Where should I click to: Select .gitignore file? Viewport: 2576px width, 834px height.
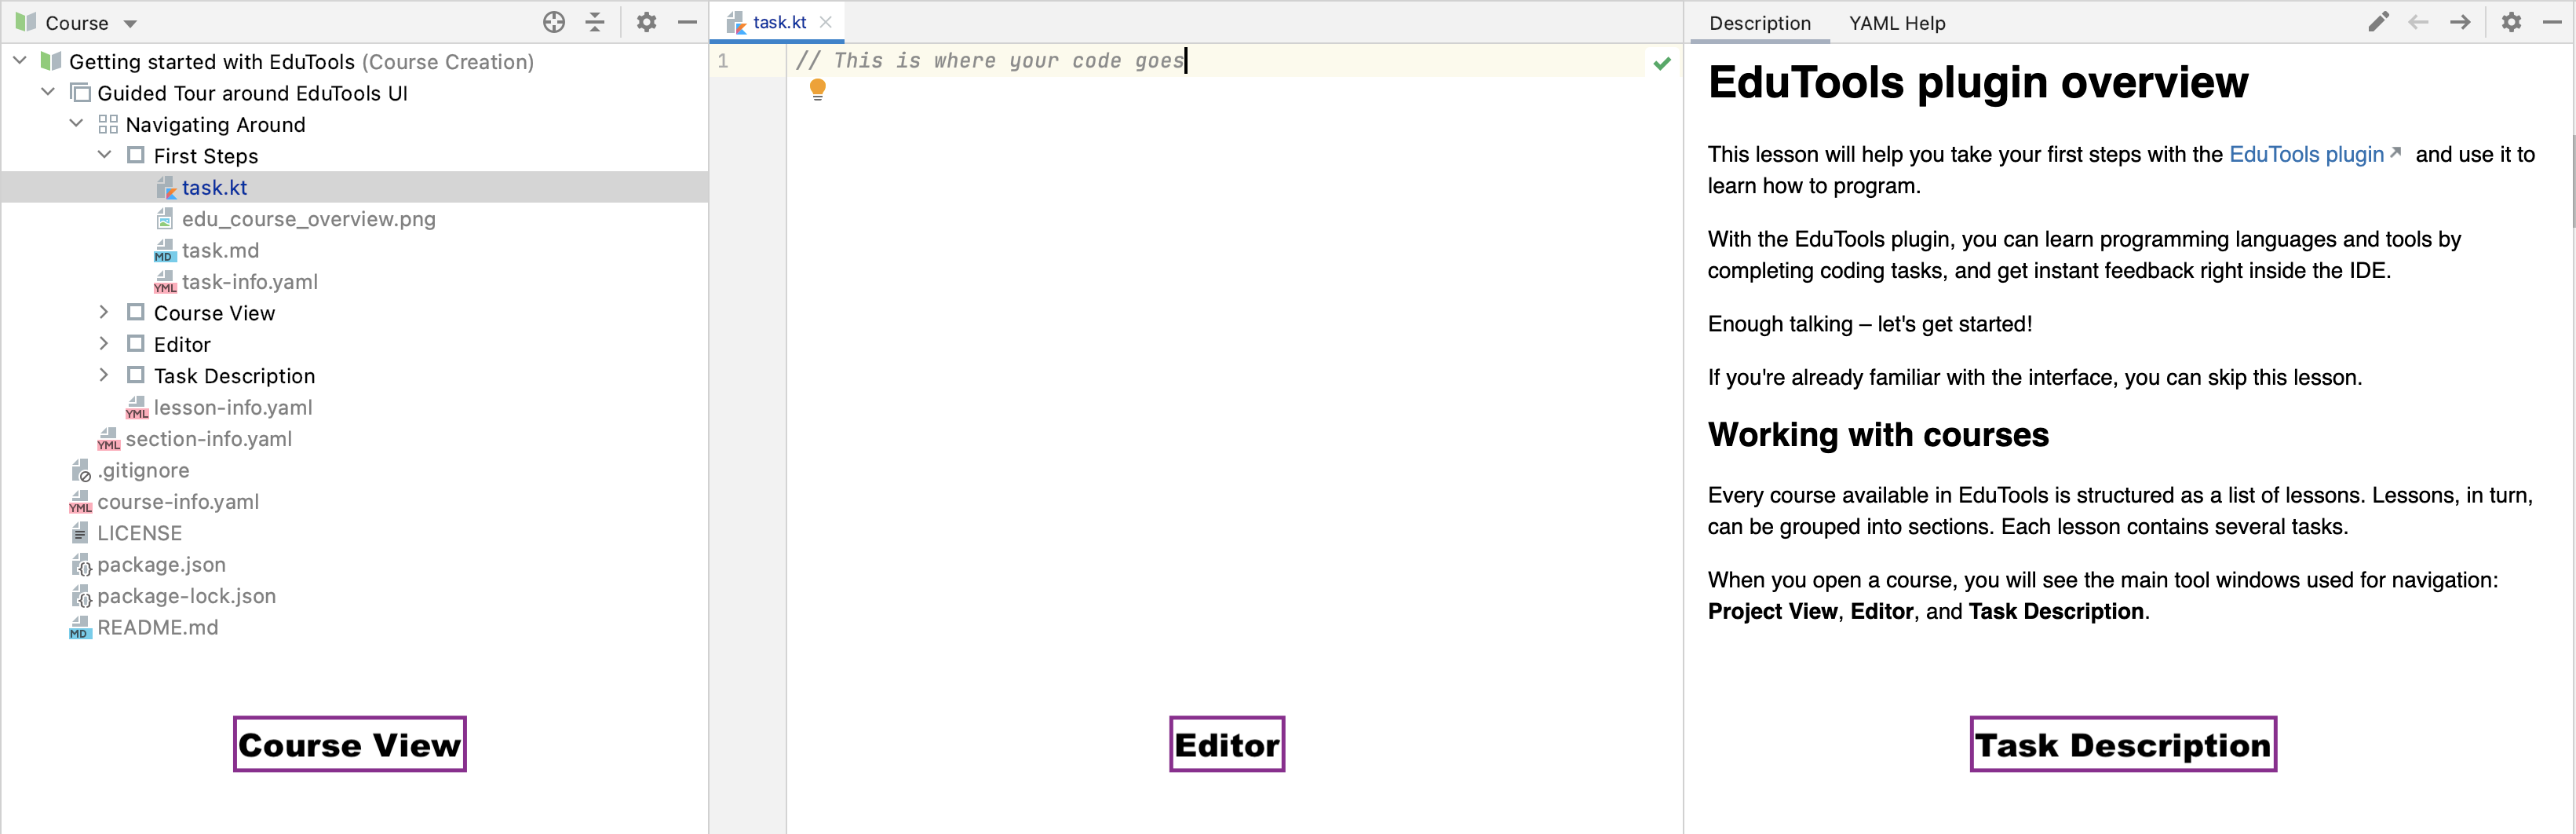143,470
